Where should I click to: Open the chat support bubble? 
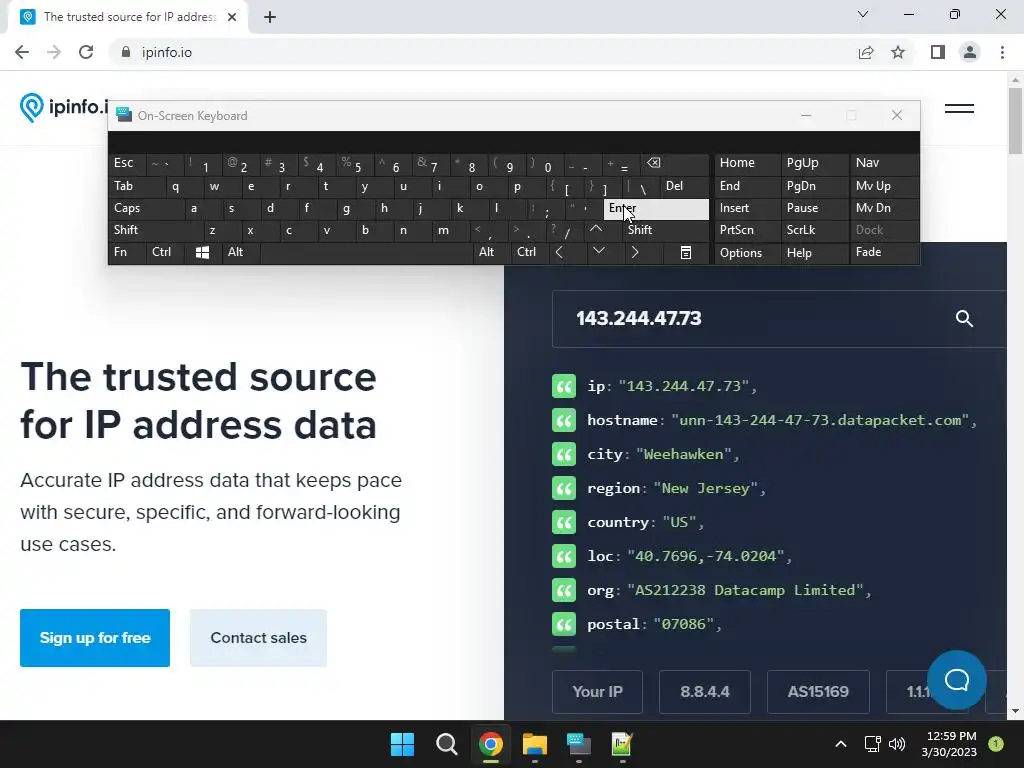[957, 680]
